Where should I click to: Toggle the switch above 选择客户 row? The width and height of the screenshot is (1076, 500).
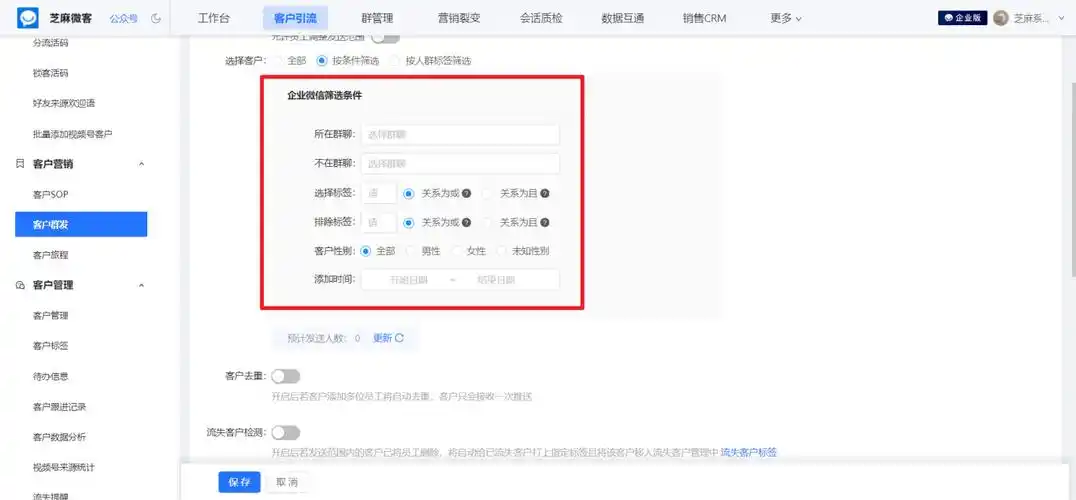385,37
